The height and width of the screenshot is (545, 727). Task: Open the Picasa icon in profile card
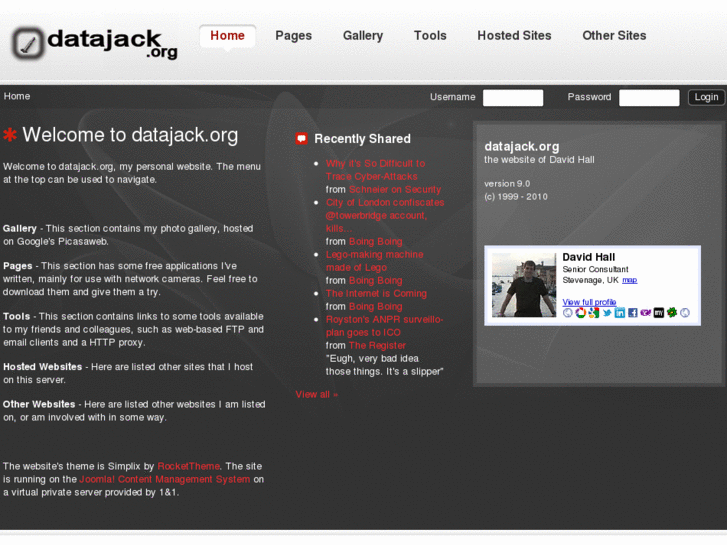pos(580,313)
